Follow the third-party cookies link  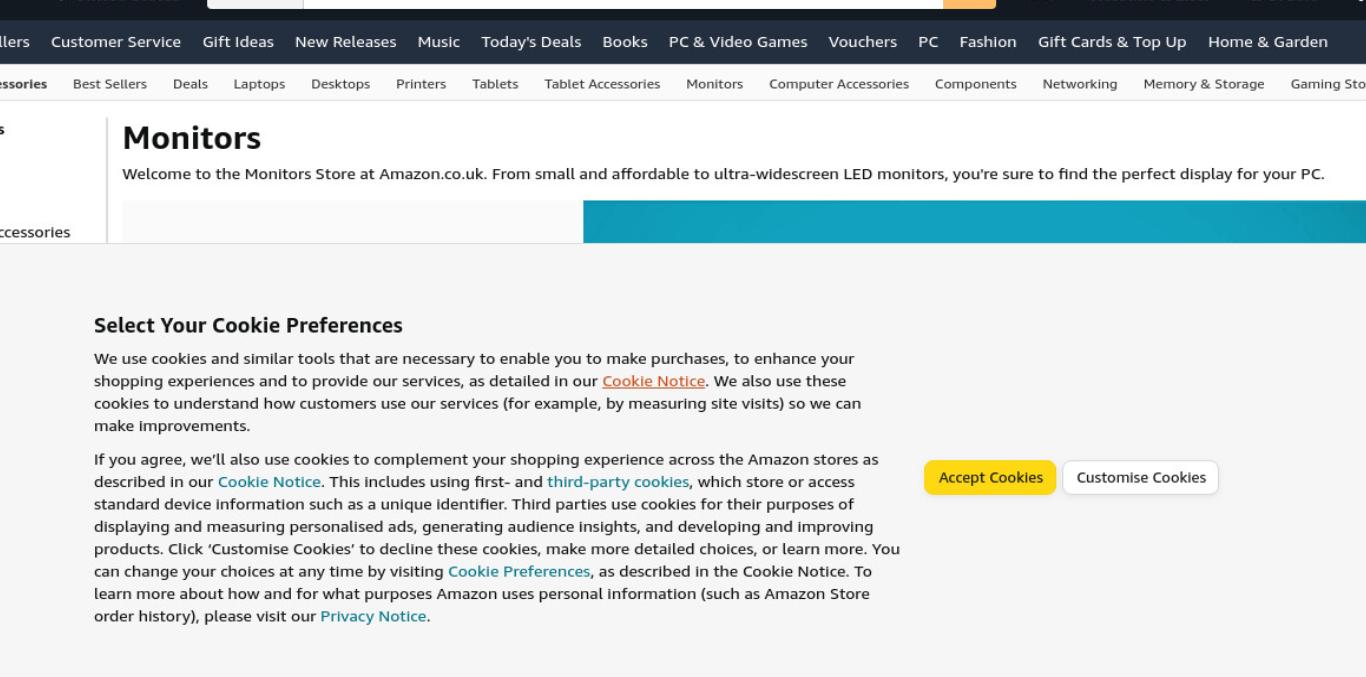click(618, 482)
